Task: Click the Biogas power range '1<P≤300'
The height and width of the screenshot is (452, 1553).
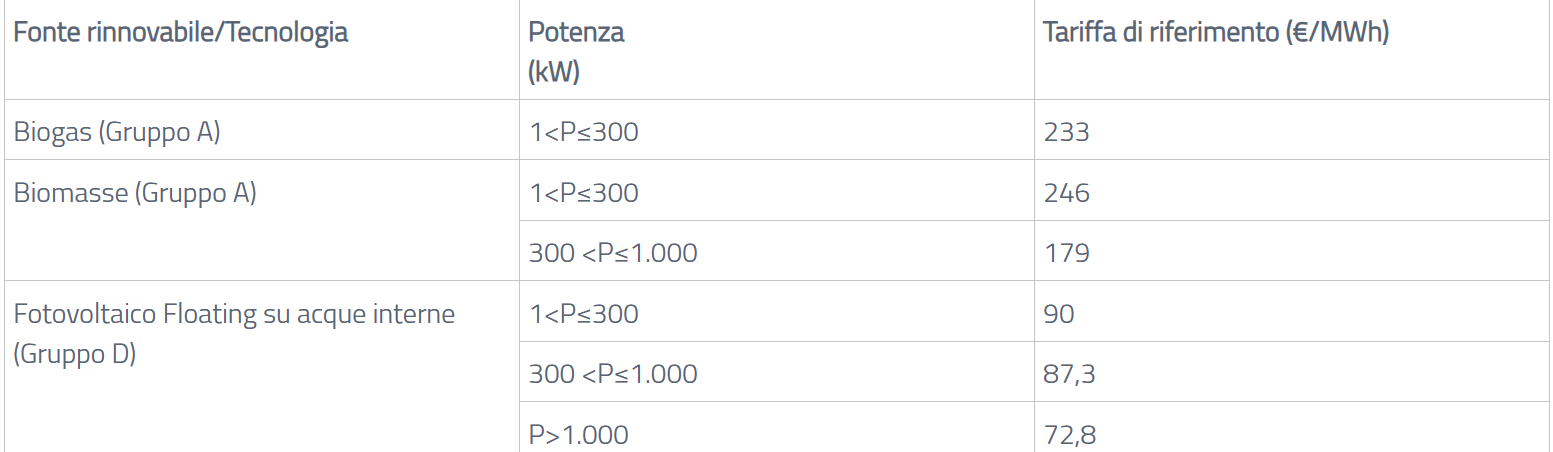Action: 583,132
